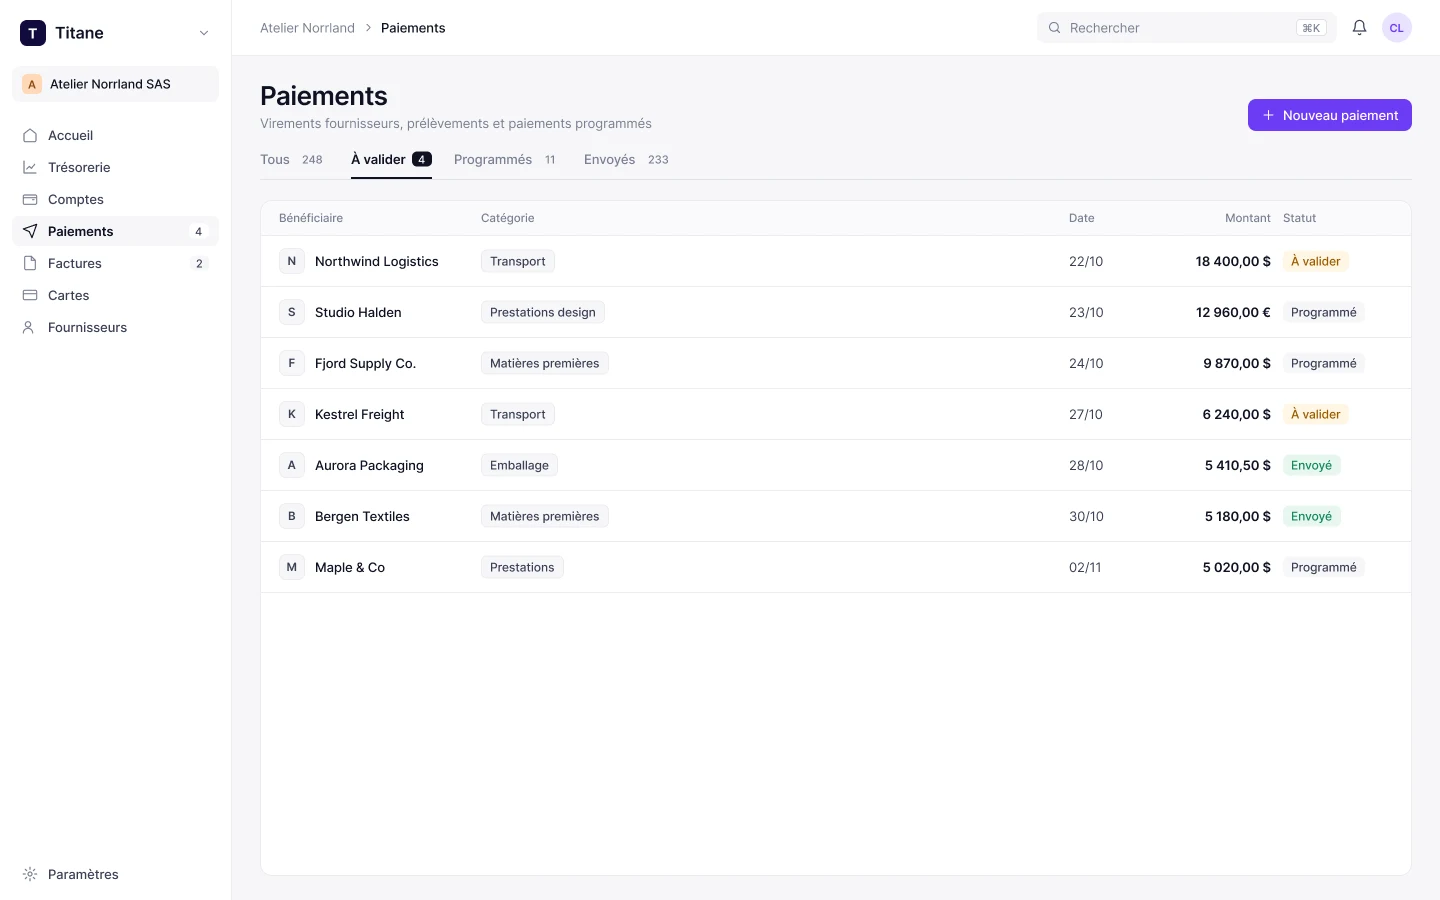Open the Bergen Textiles payment row
The image size is (1440, 900).
click(836, 516)
